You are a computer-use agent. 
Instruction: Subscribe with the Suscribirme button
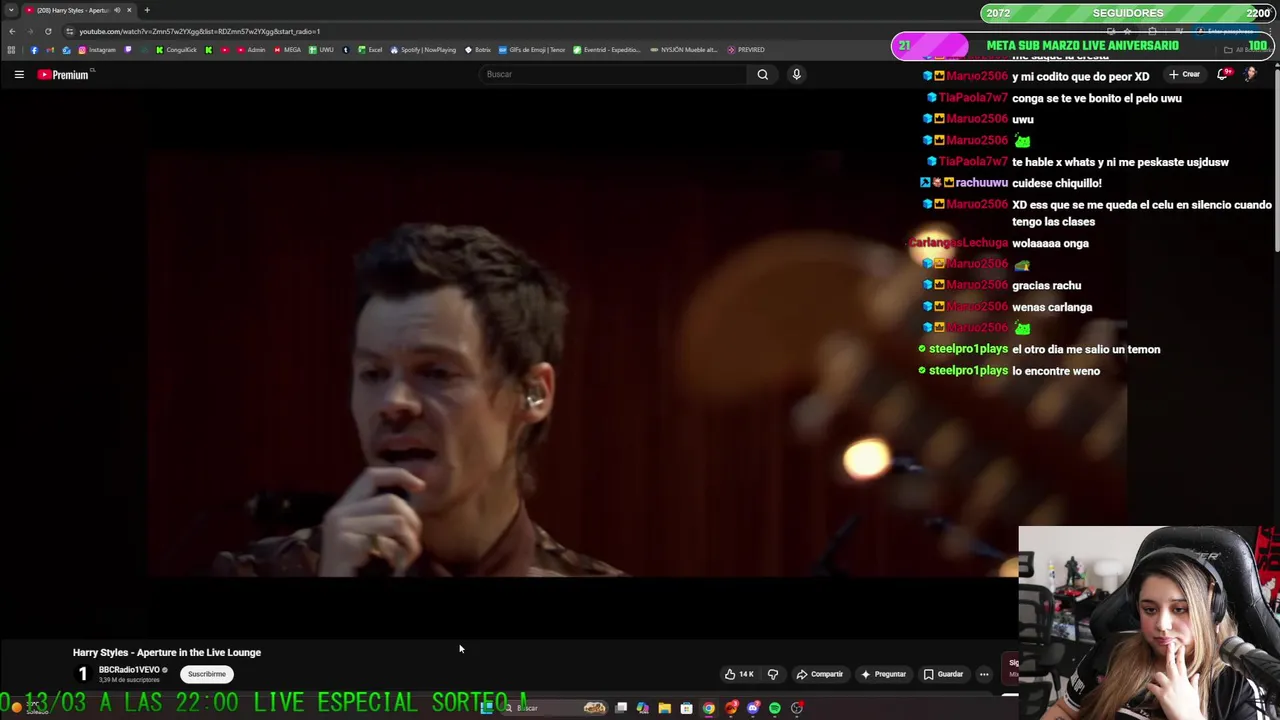[x=207, y=674]
